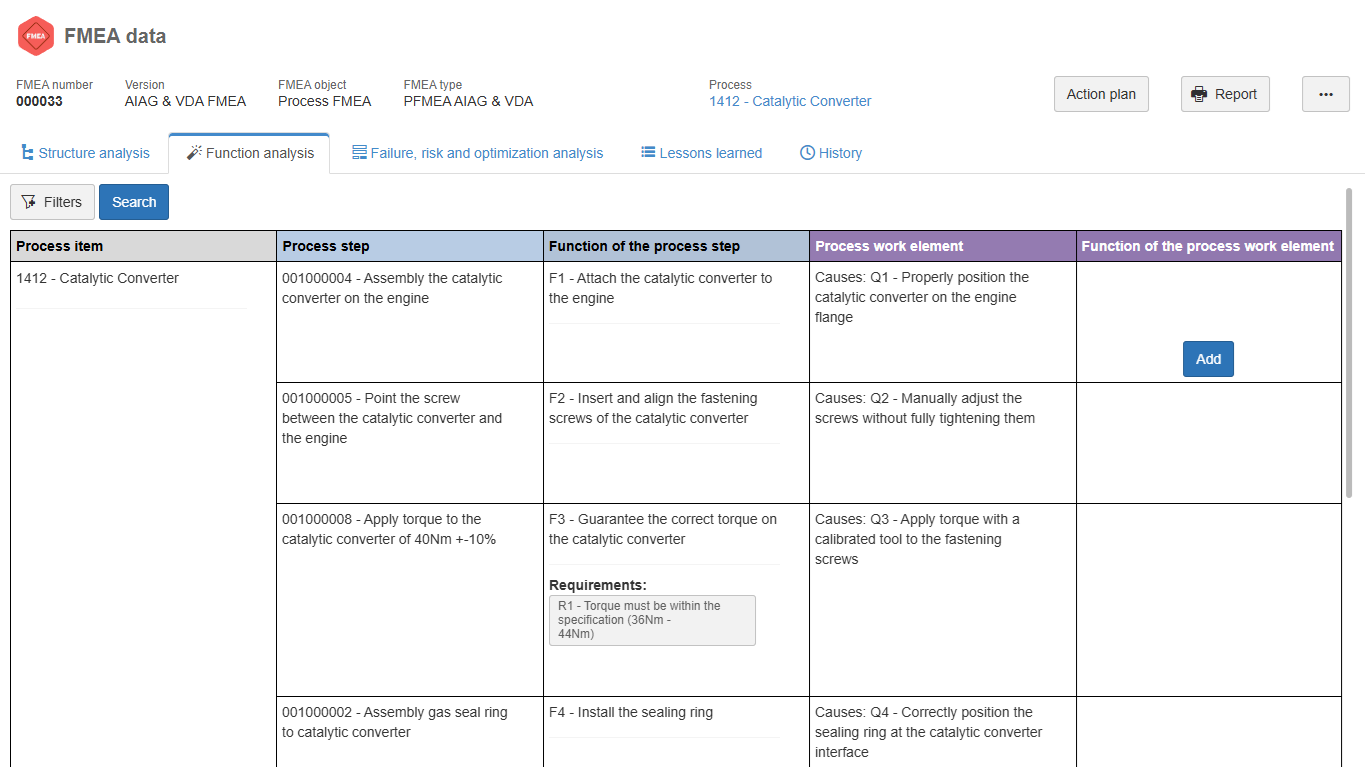Go to the History tab

click(x=830, y=153)
